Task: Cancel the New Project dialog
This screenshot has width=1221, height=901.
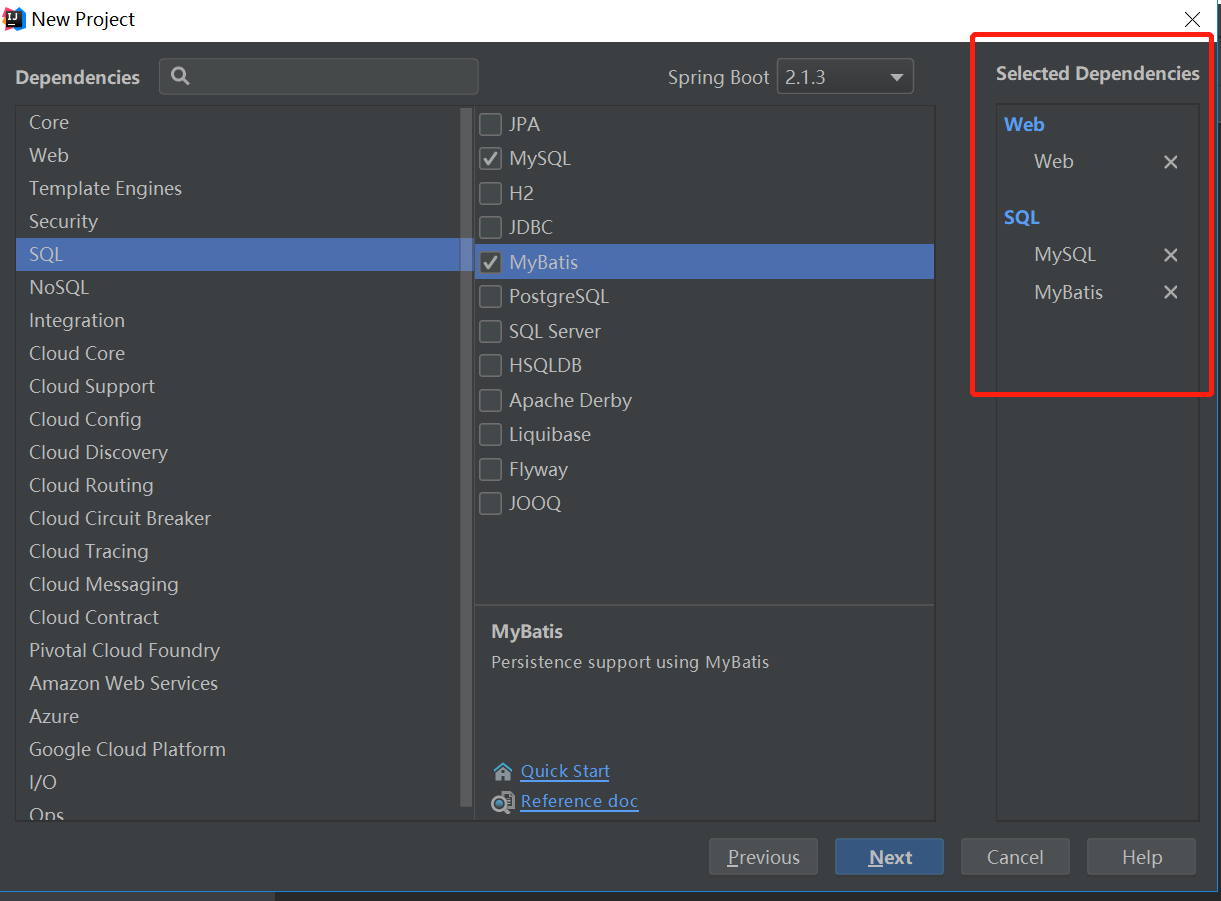Action: (1015, 857)
